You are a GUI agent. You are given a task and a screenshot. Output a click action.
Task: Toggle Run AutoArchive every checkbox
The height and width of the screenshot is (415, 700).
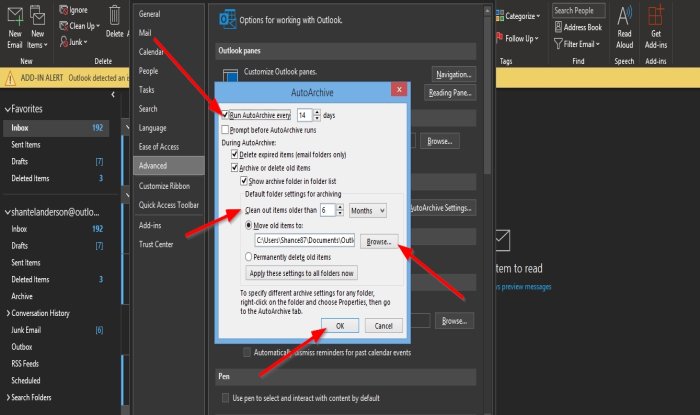[x=225, y=115]
